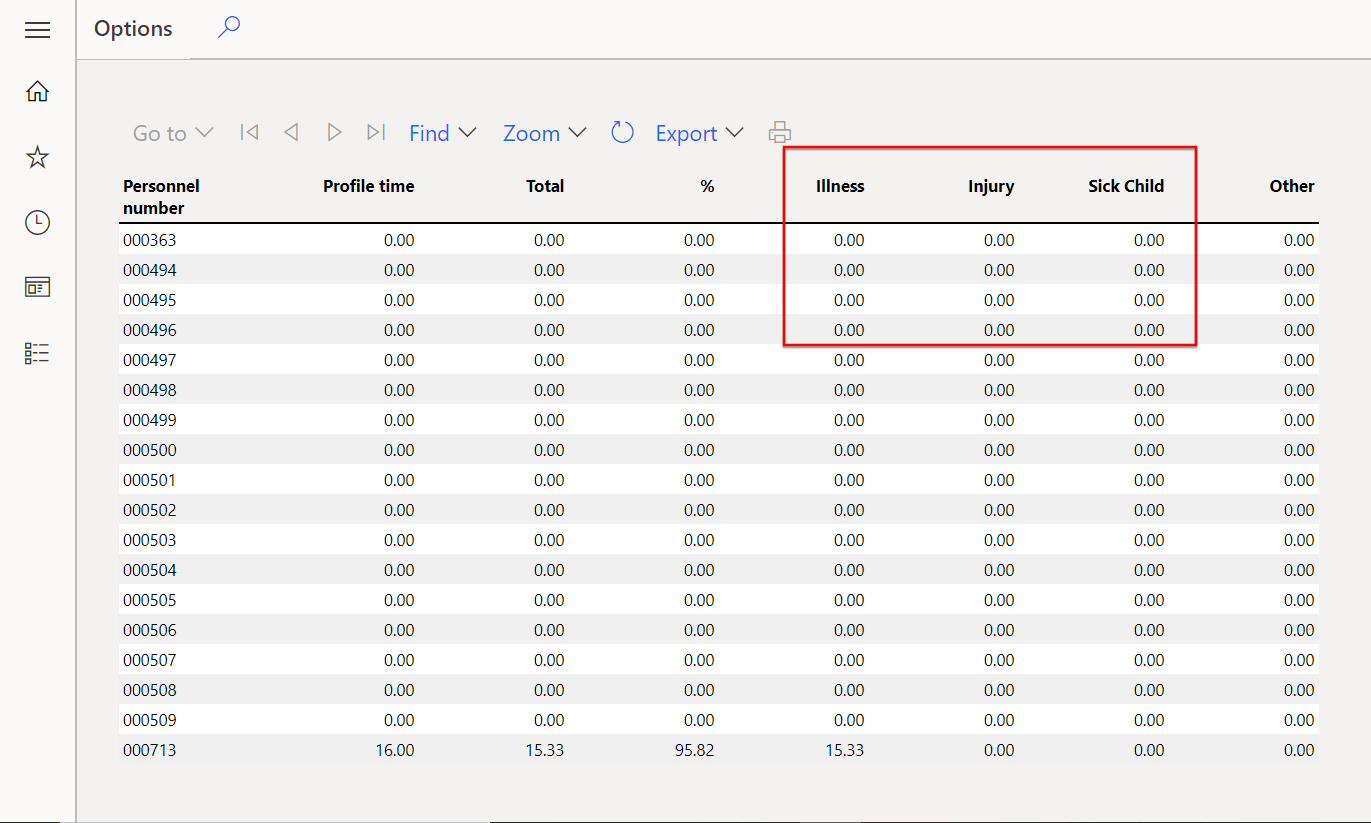Open the Zoom level dropdown
This screenshot has width=1371, height=823.
pos(544,132)
